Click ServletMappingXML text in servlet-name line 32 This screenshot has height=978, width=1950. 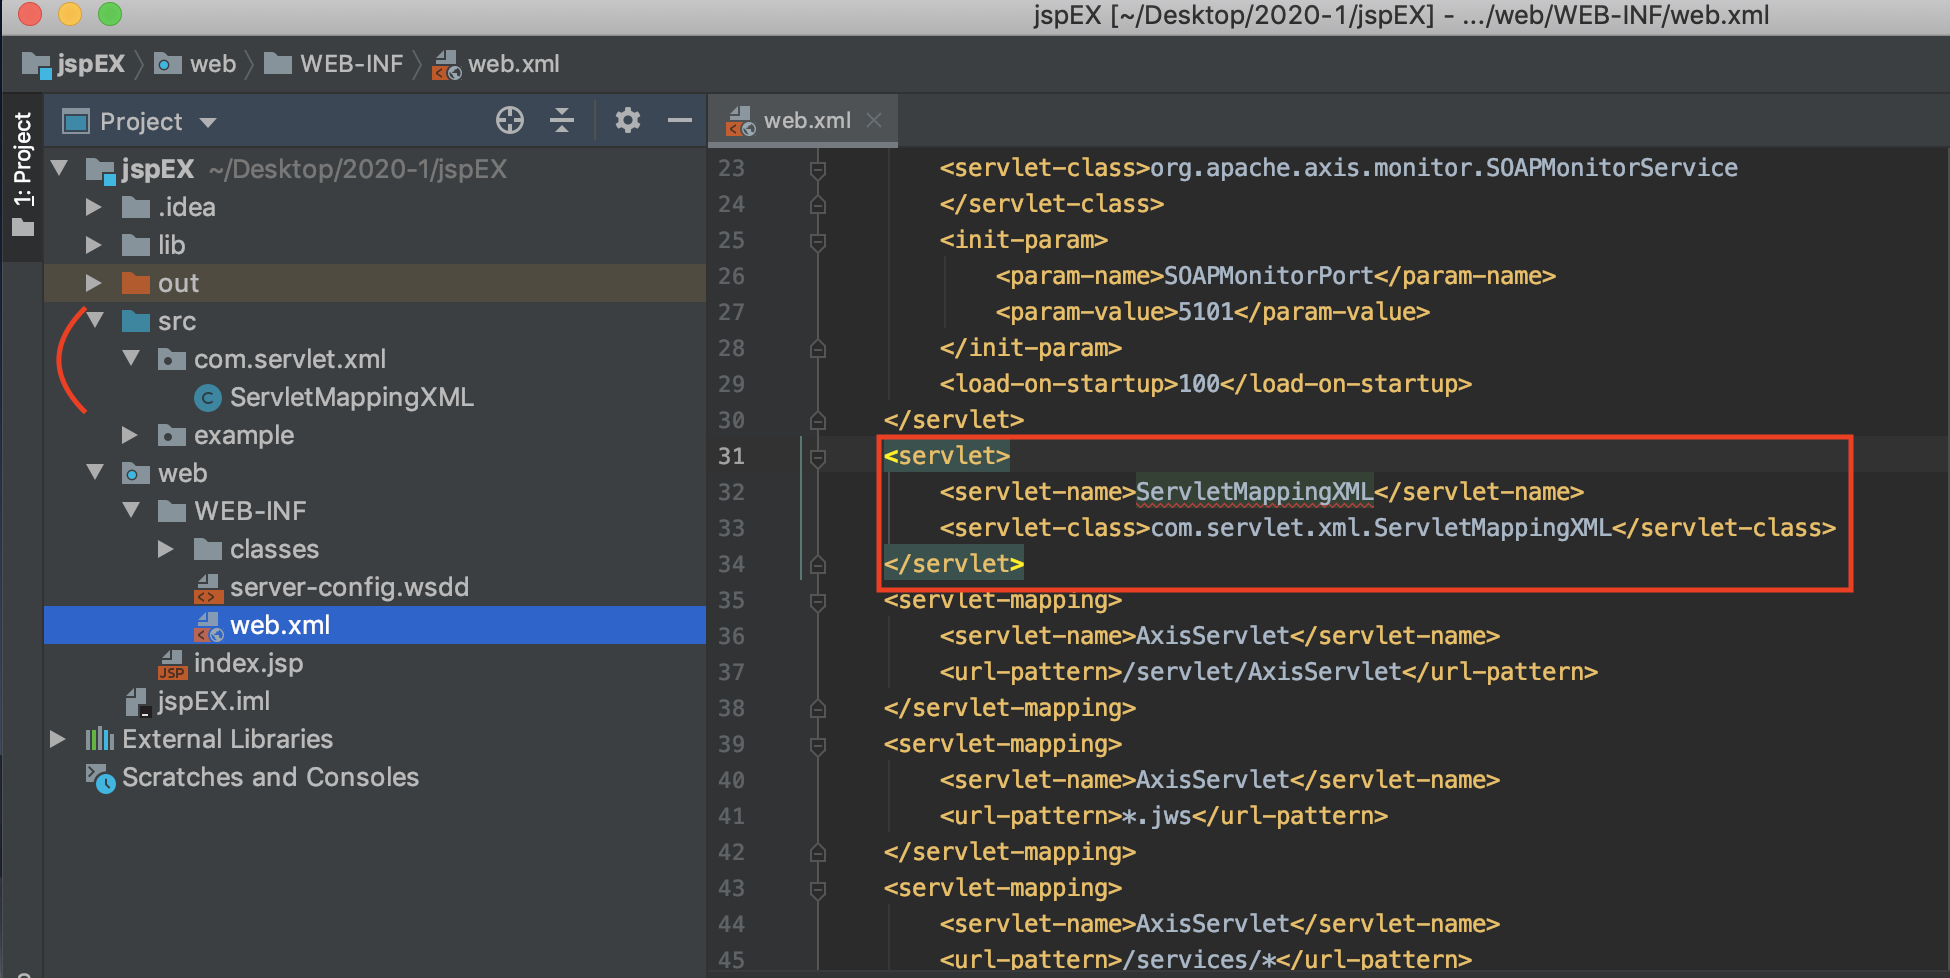(1254, 491)
